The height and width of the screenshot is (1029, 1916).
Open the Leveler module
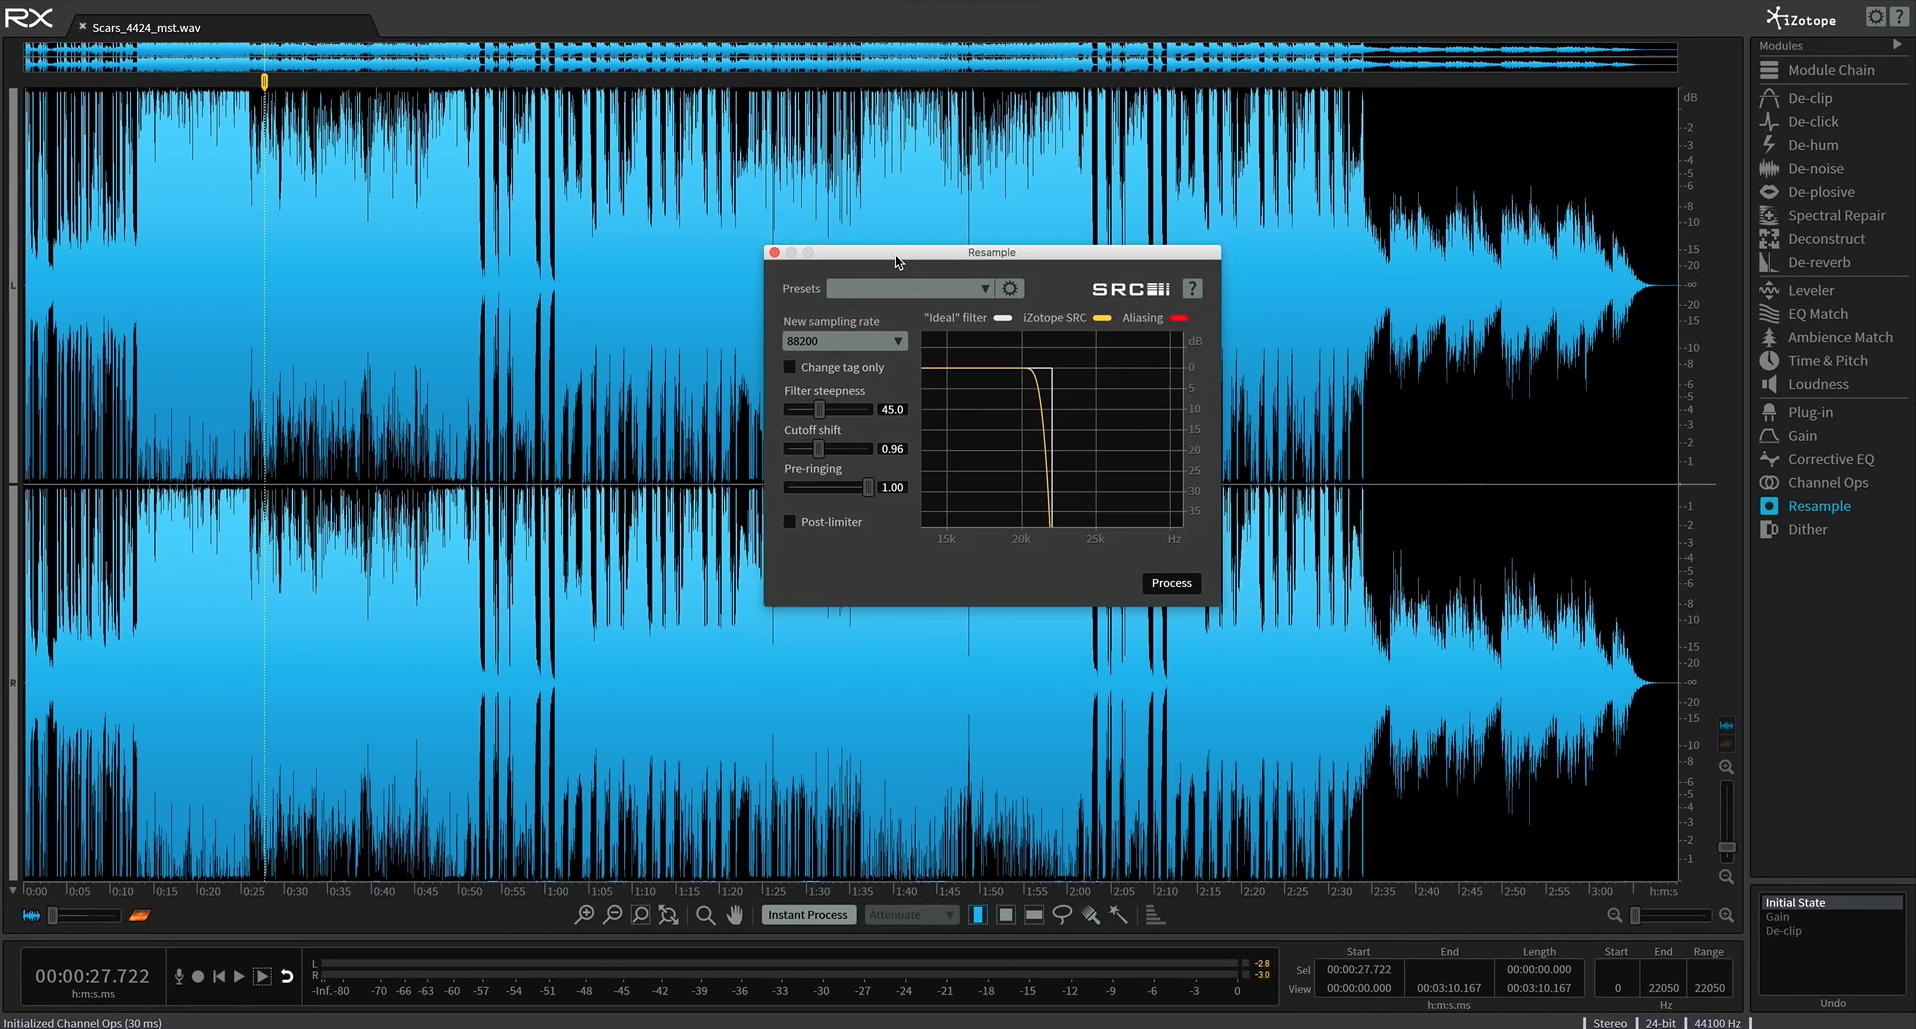(1811, 290)
